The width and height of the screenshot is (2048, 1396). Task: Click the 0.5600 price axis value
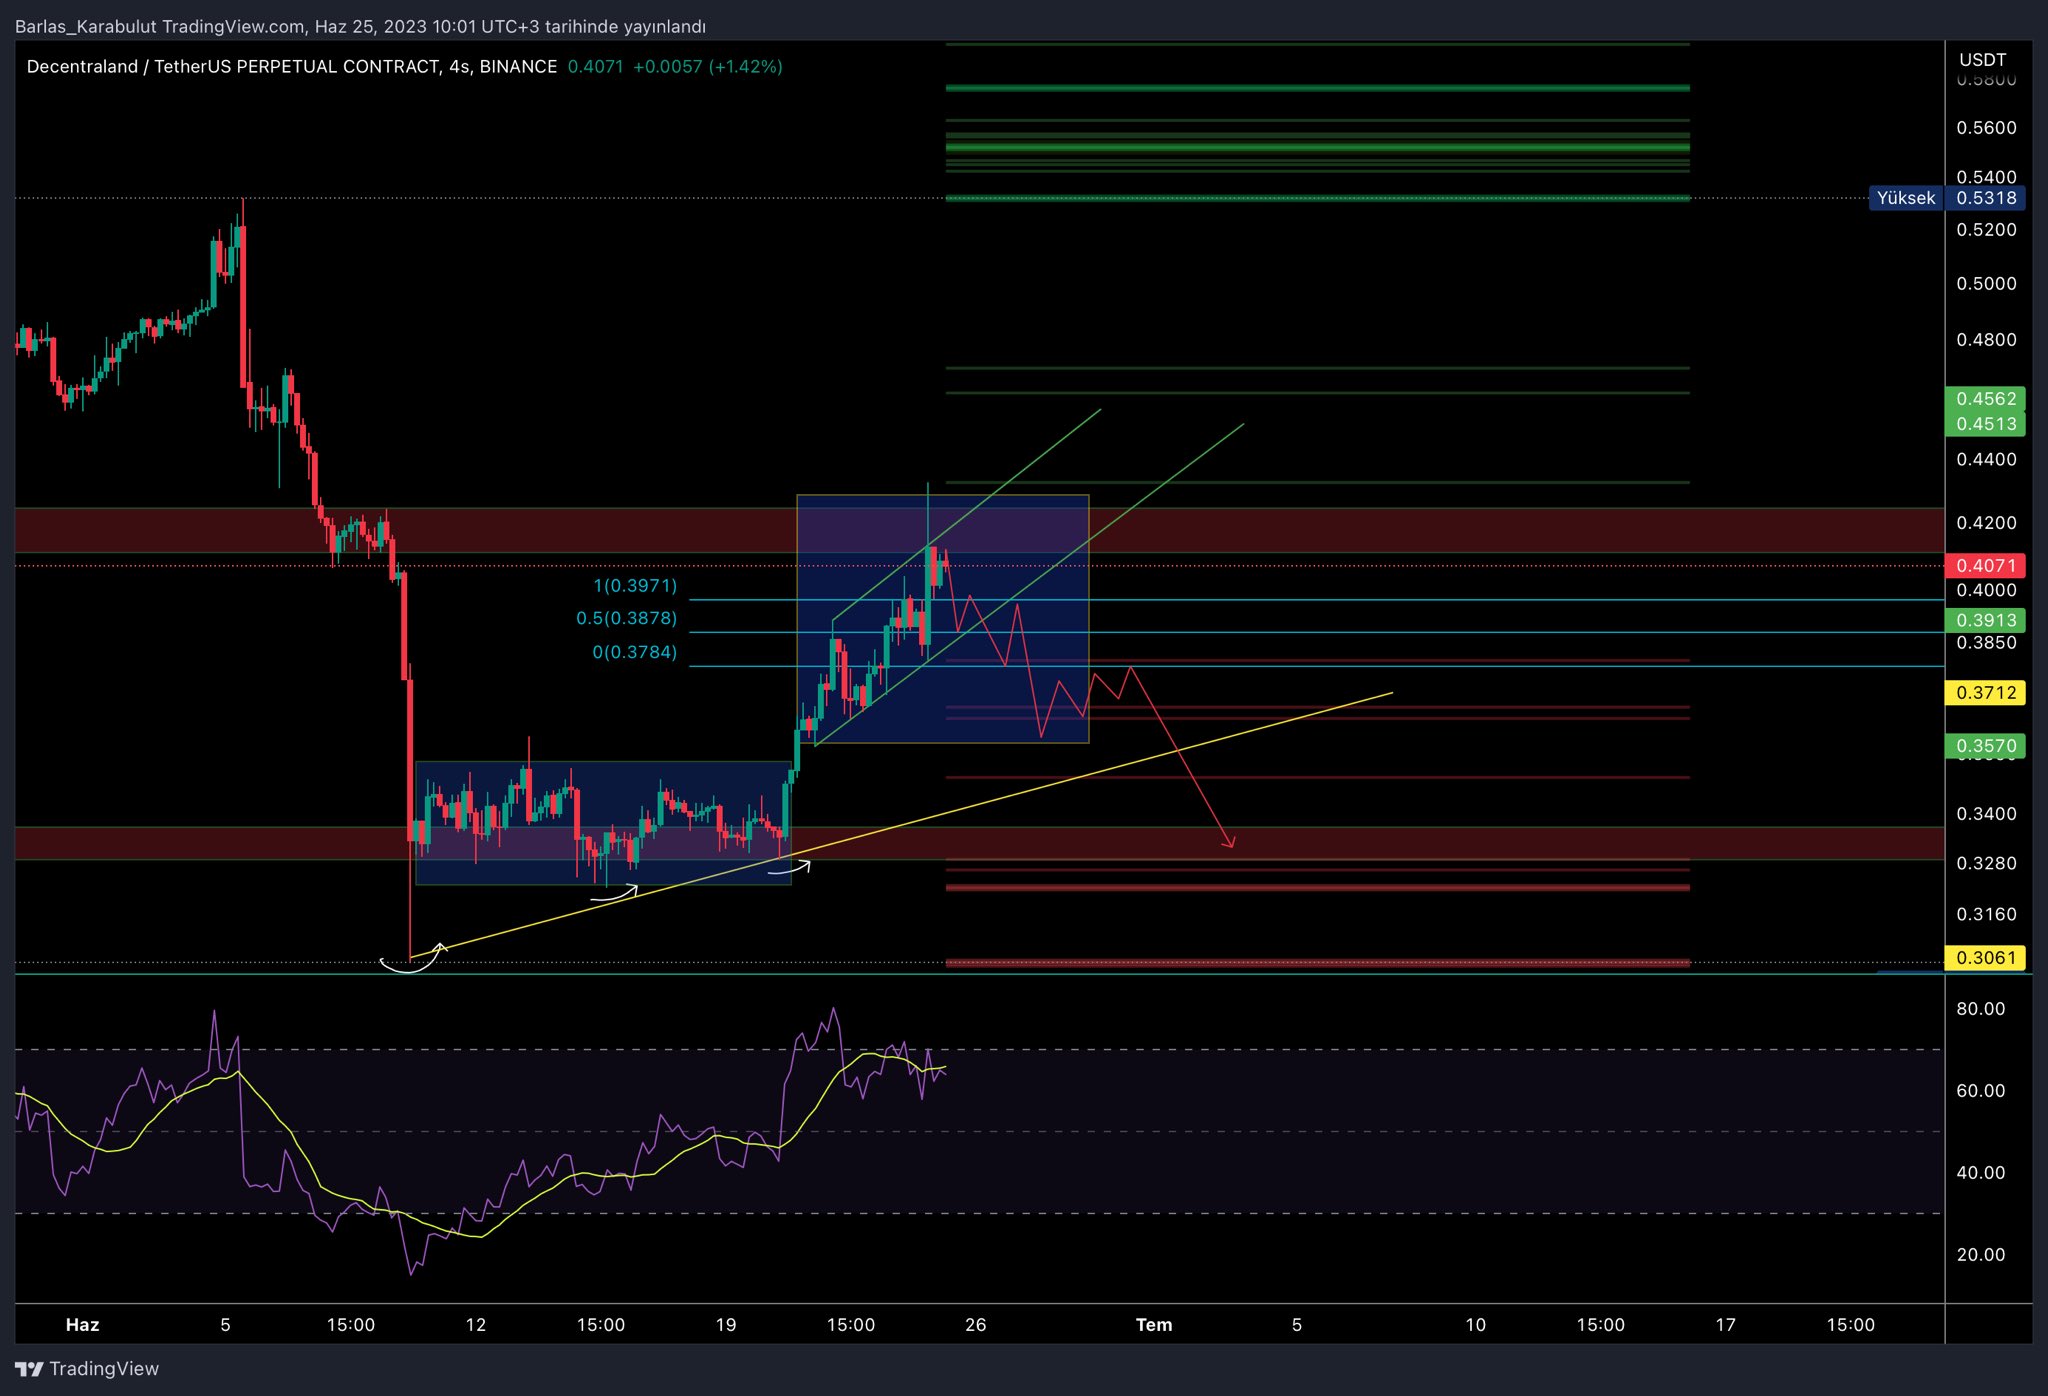click(x=1986, y=128)
